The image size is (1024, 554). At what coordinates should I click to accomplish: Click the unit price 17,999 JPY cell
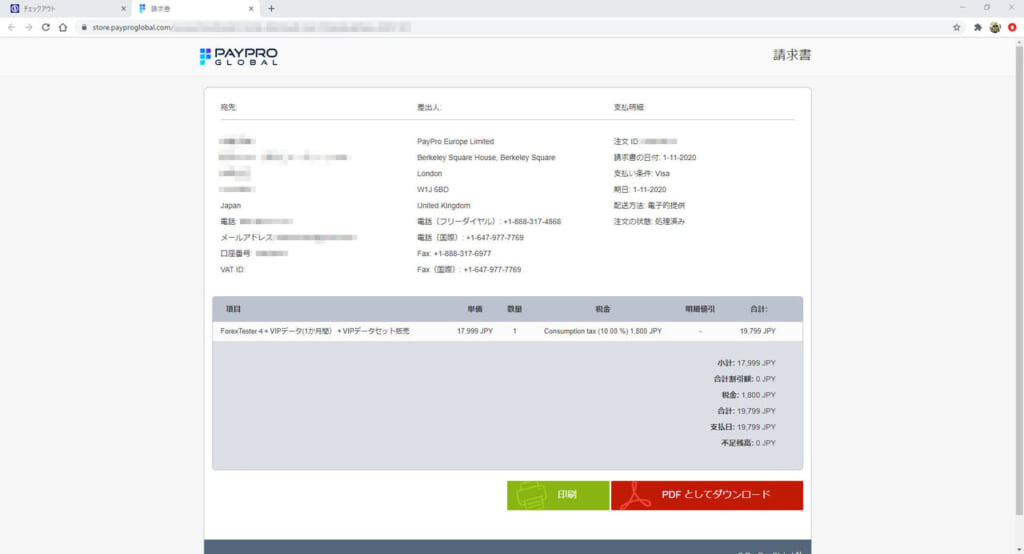coord(475,331)
